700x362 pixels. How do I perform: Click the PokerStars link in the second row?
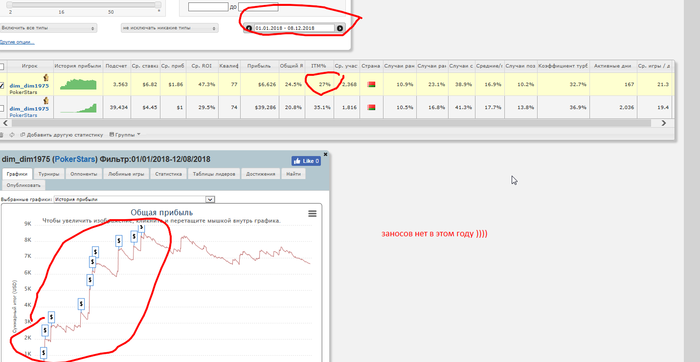(x=22, y=115)
